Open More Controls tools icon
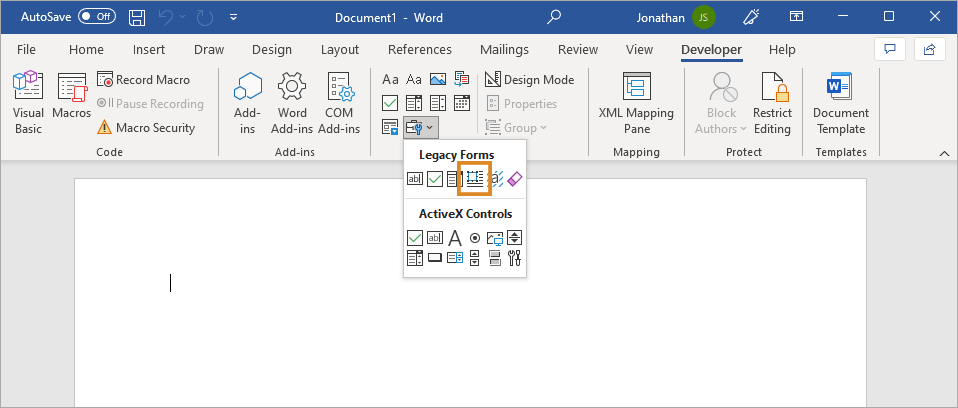This screenshot has height=408, width=958. [514, 258]
